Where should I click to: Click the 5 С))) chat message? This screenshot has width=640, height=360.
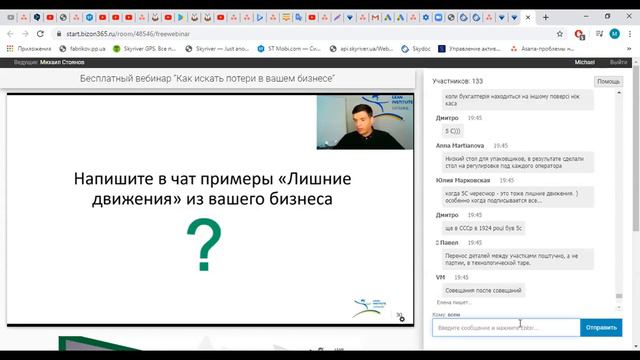[x=453, y=131]
